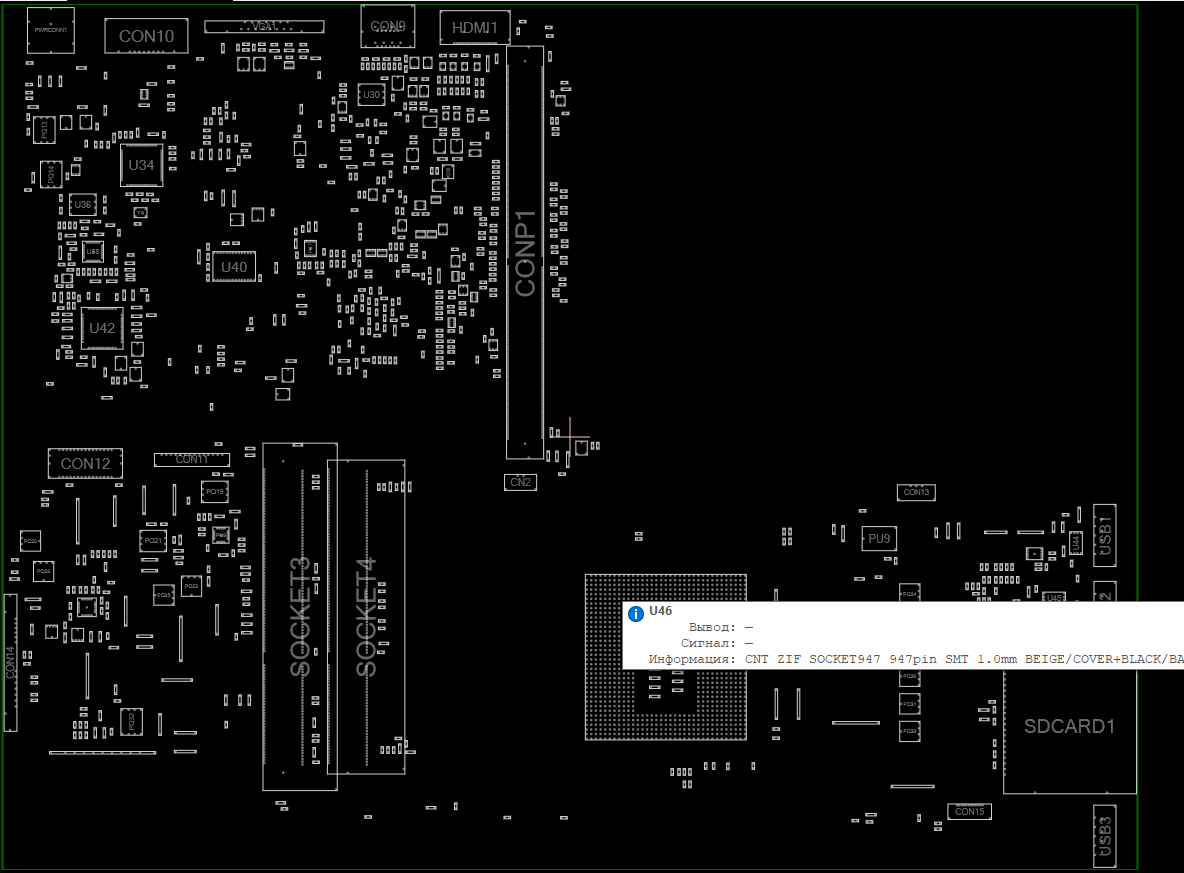Select the SOCKET3 memory slot
This screenshot has height=873, width=1184.
(x=299, y=616)
